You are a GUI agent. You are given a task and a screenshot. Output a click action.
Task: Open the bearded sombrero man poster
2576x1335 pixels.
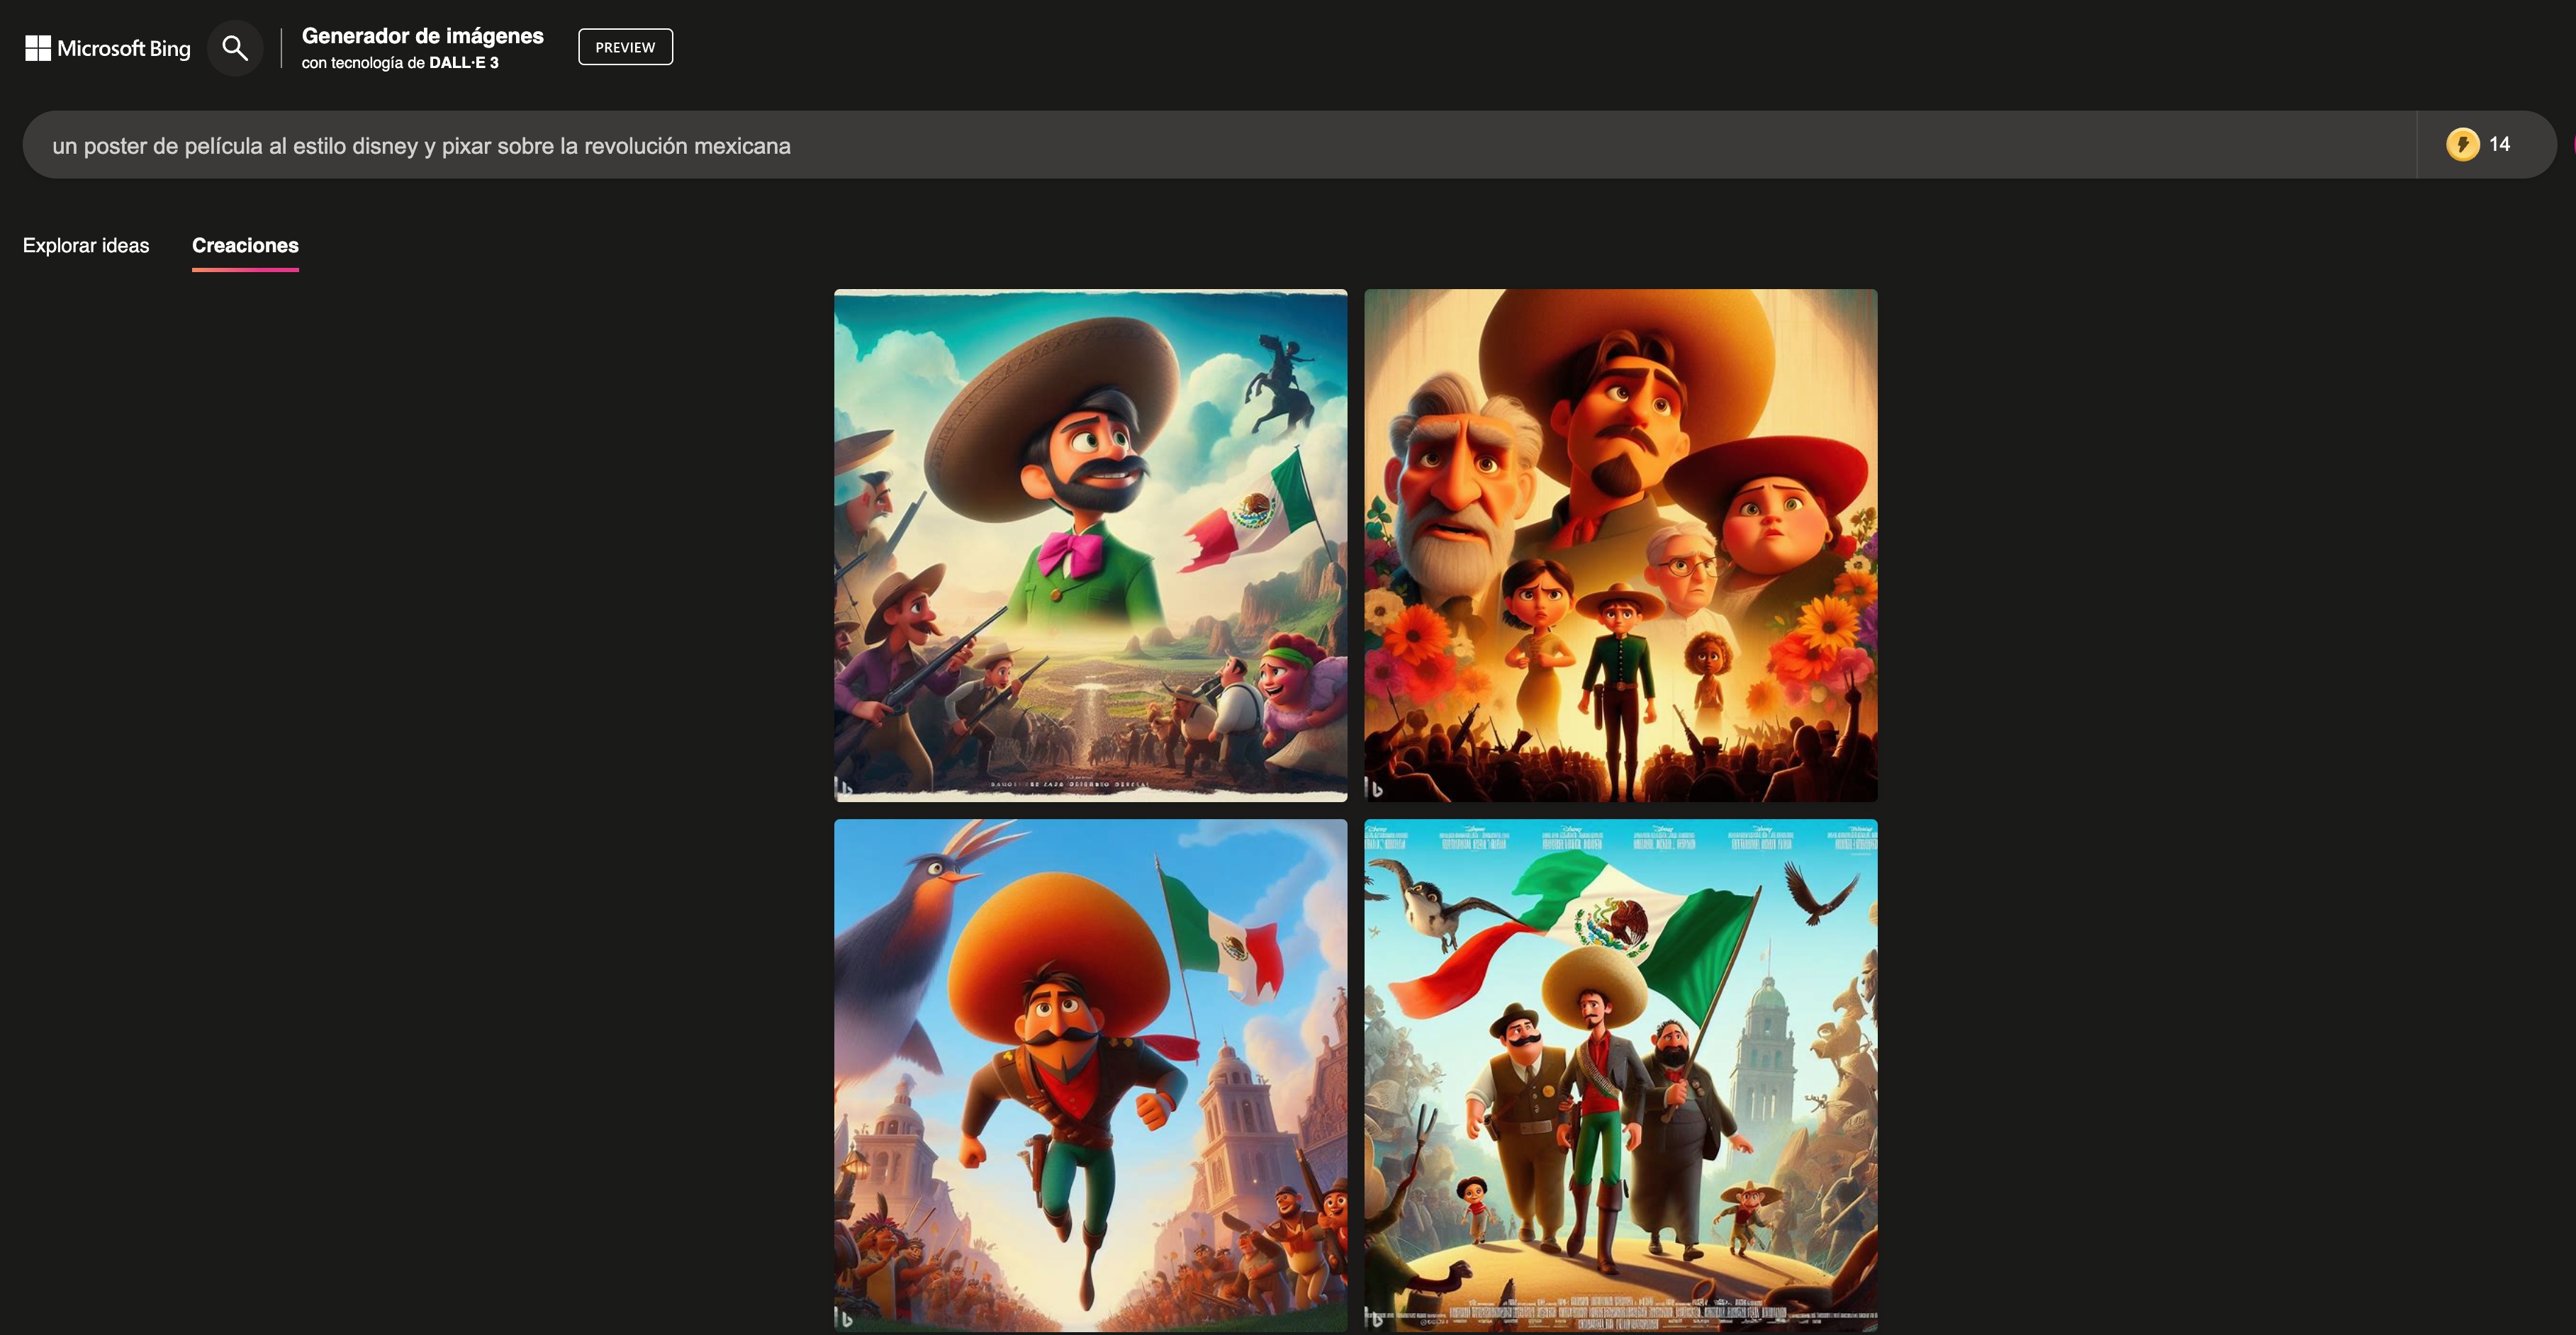pos(1090,545)
